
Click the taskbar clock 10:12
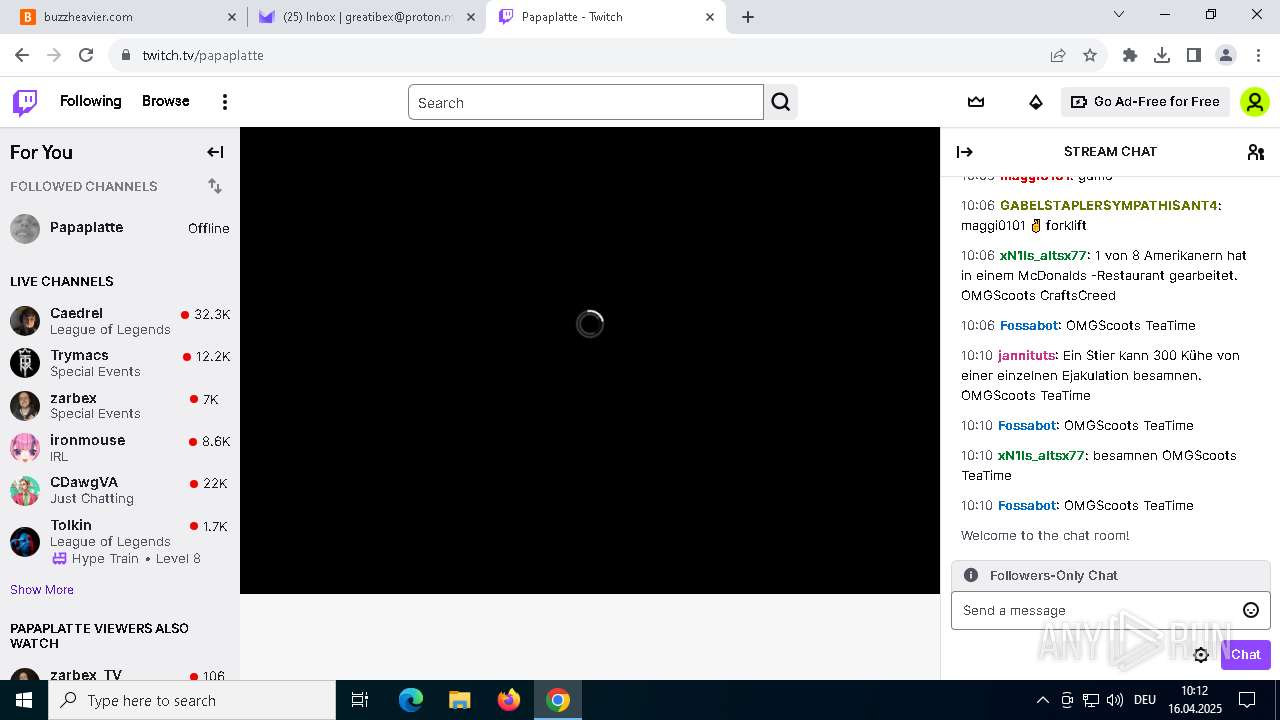click(1194, 690)
